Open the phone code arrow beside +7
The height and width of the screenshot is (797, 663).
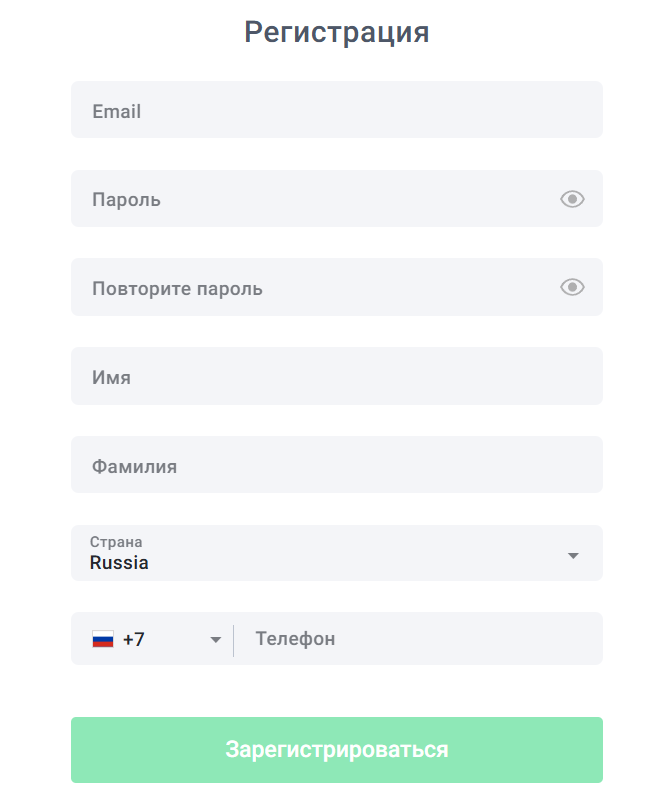(215, 640)
